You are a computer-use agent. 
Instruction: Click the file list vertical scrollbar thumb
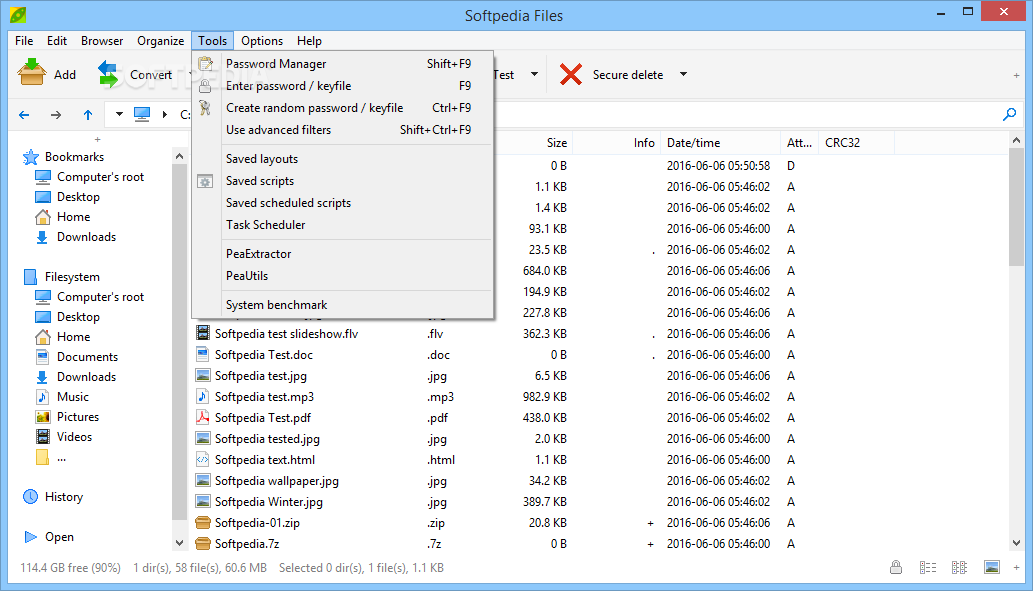[1016, 208]
